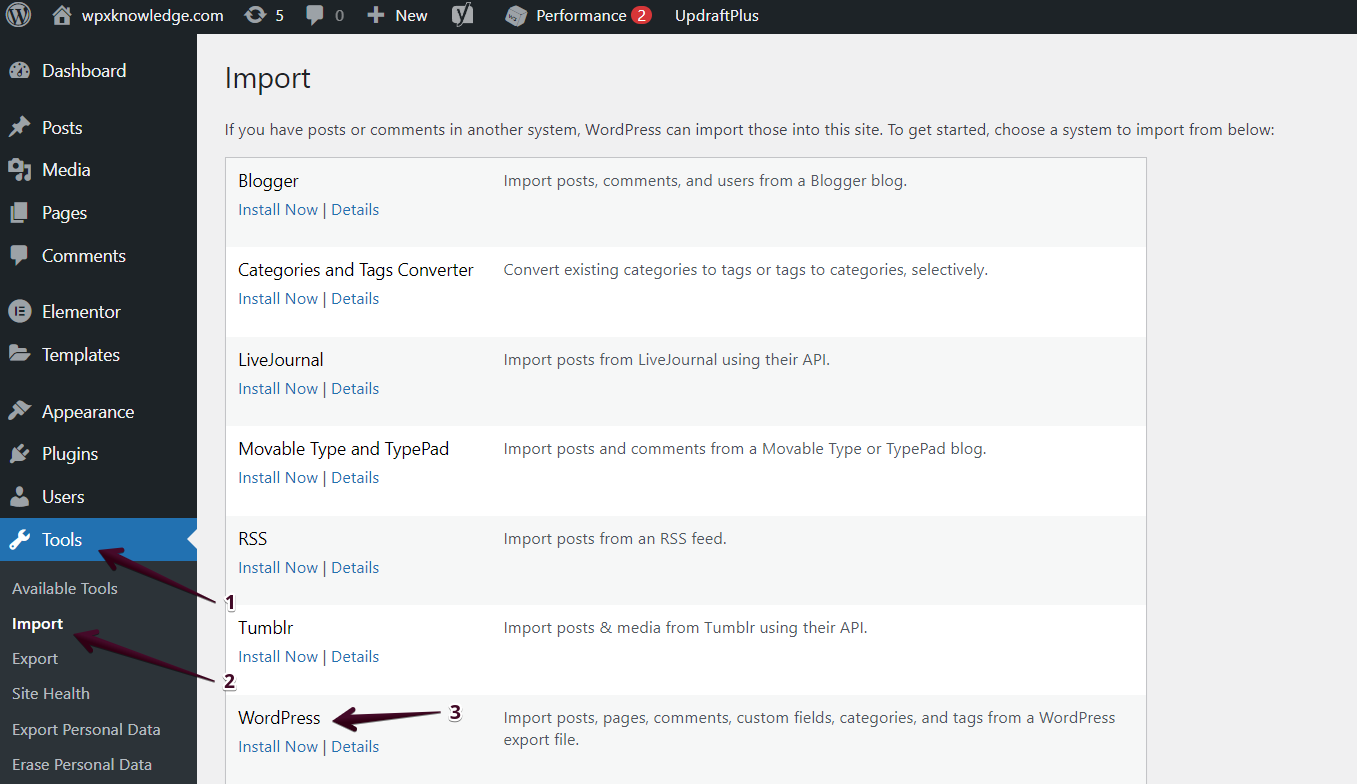The image size is (1357, 784).
Task: Click the Pages icon in sidebar
Action: 19,213
